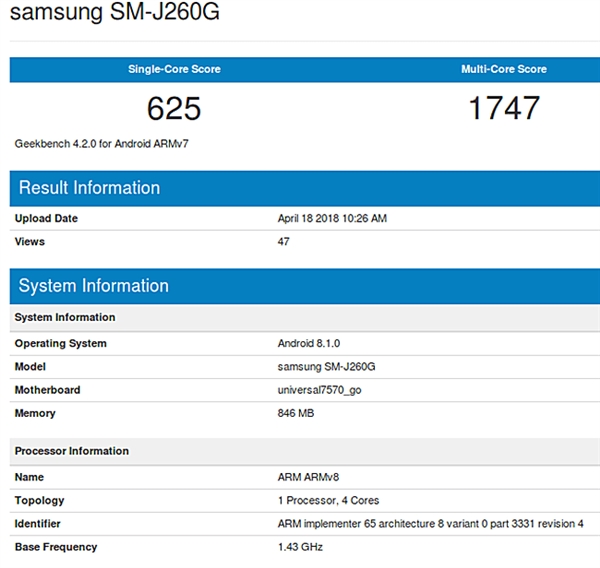Click the Upload Date value April 18 2018
600x568 pixels.
click(x=331, y=218)
